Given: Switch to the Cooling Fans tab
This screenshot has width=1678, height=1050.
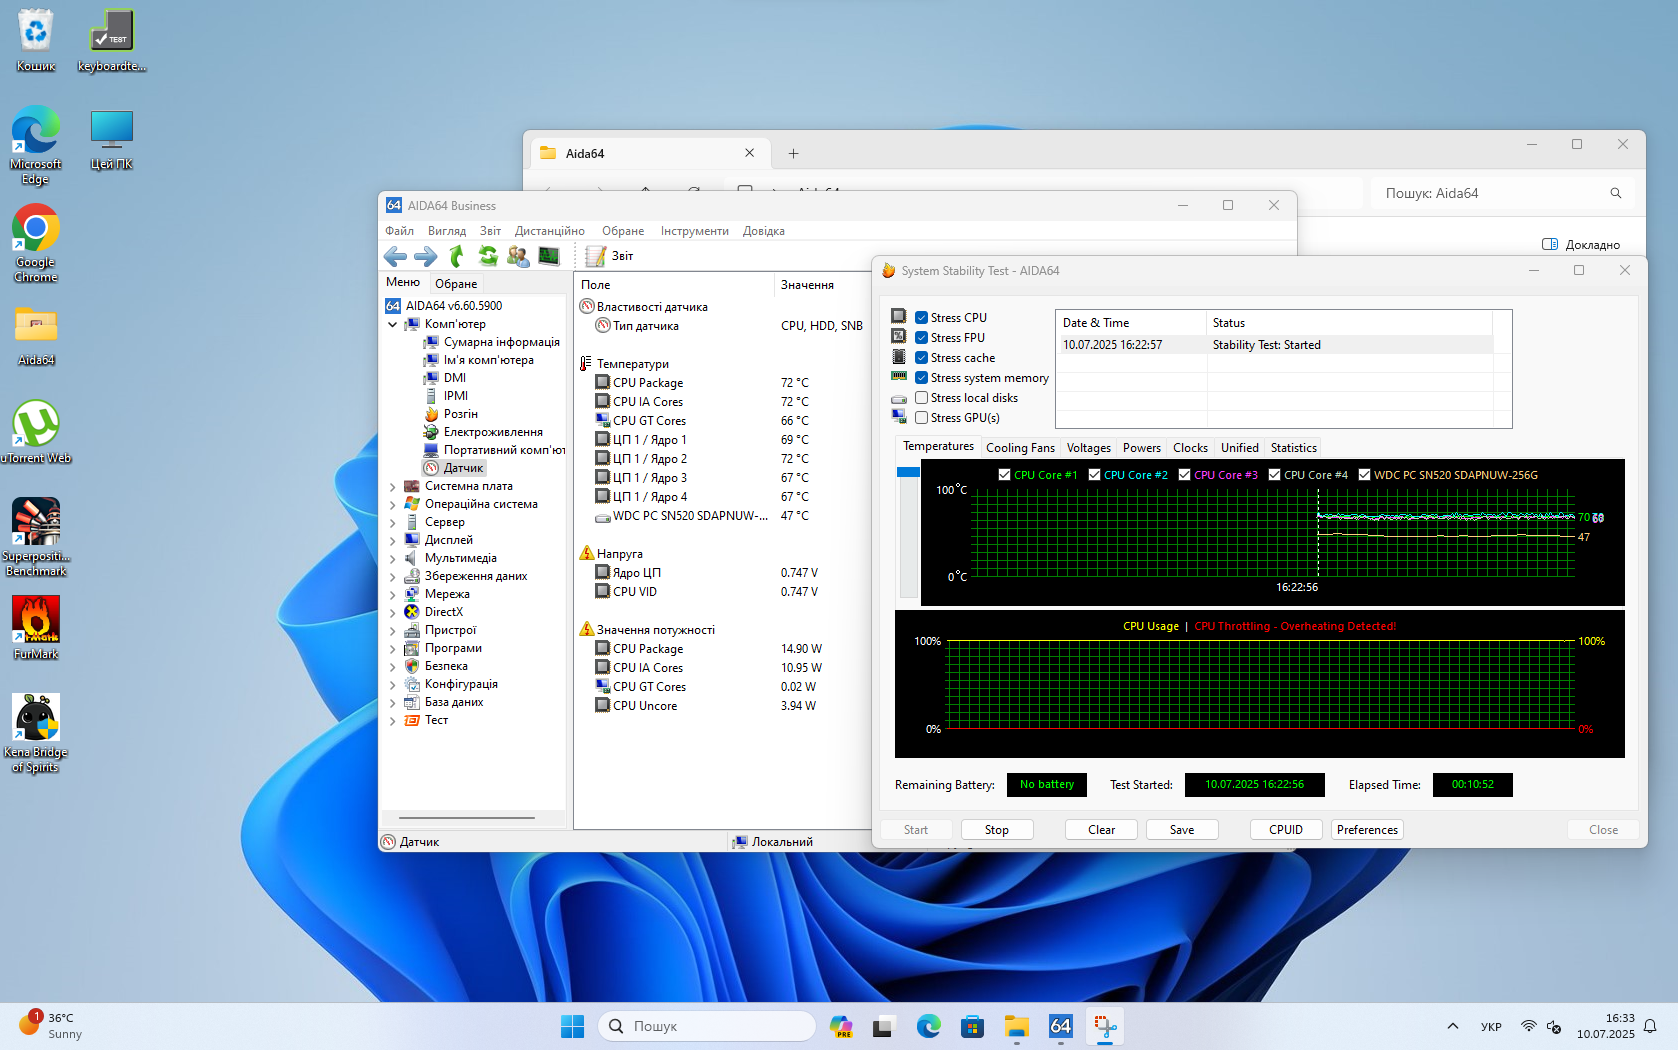Looking at the screenshot, I should (1020, 448).
